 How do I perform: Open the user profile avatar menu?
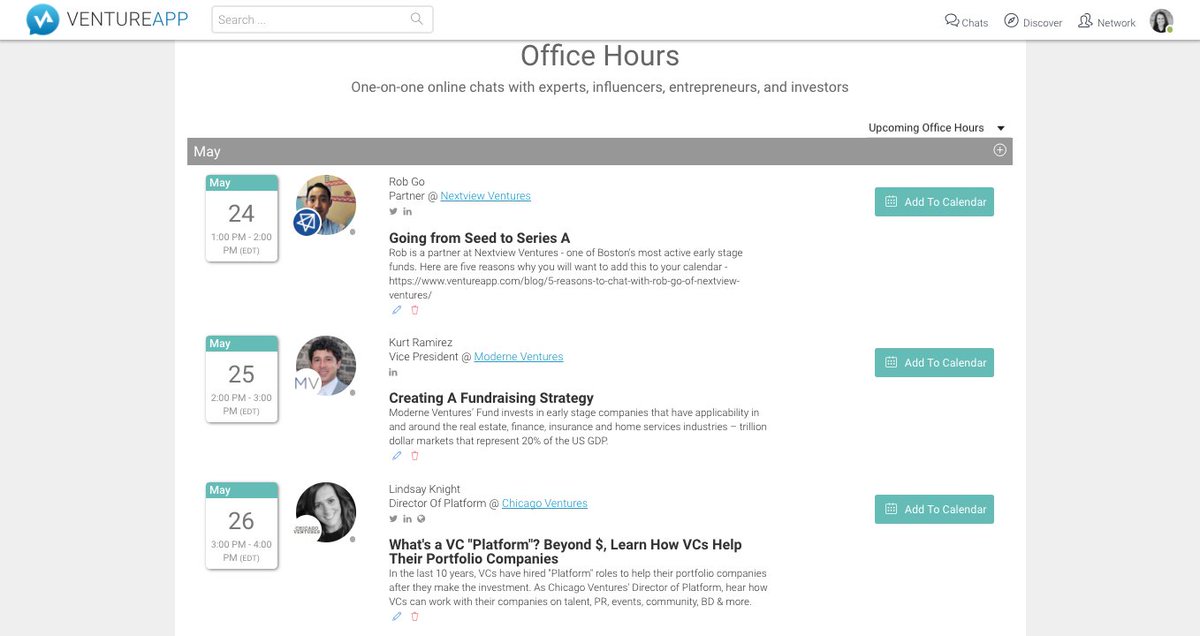[x=1161, y=21]
